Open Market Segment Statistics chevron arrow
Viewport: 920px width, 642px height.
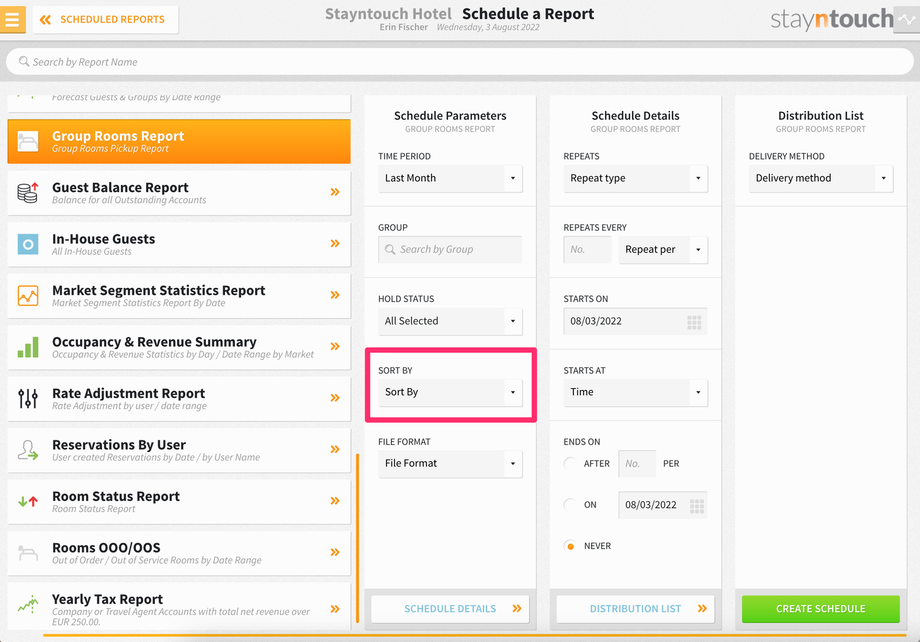pyautogui.click(x=335, y=295)
